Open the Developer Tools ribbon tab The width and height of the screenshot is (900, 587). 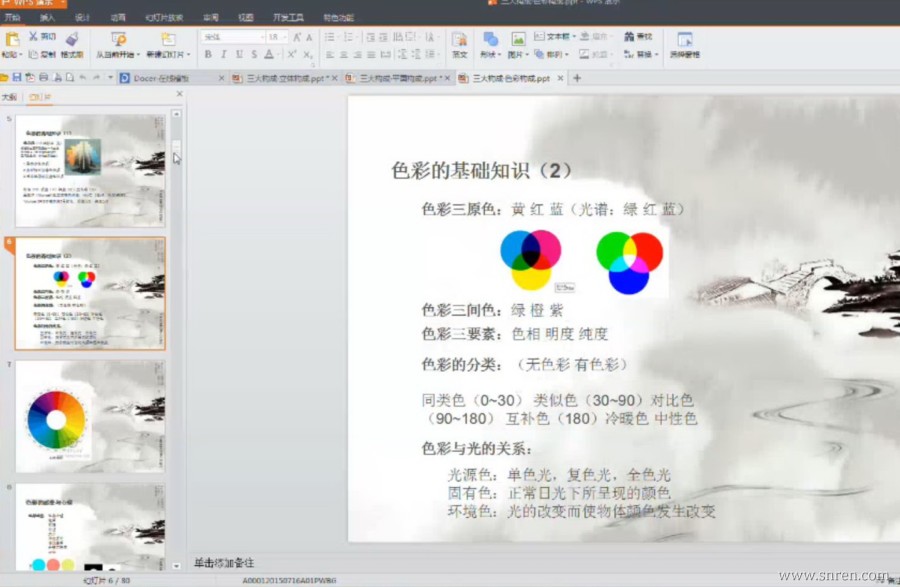pos(288,17)
